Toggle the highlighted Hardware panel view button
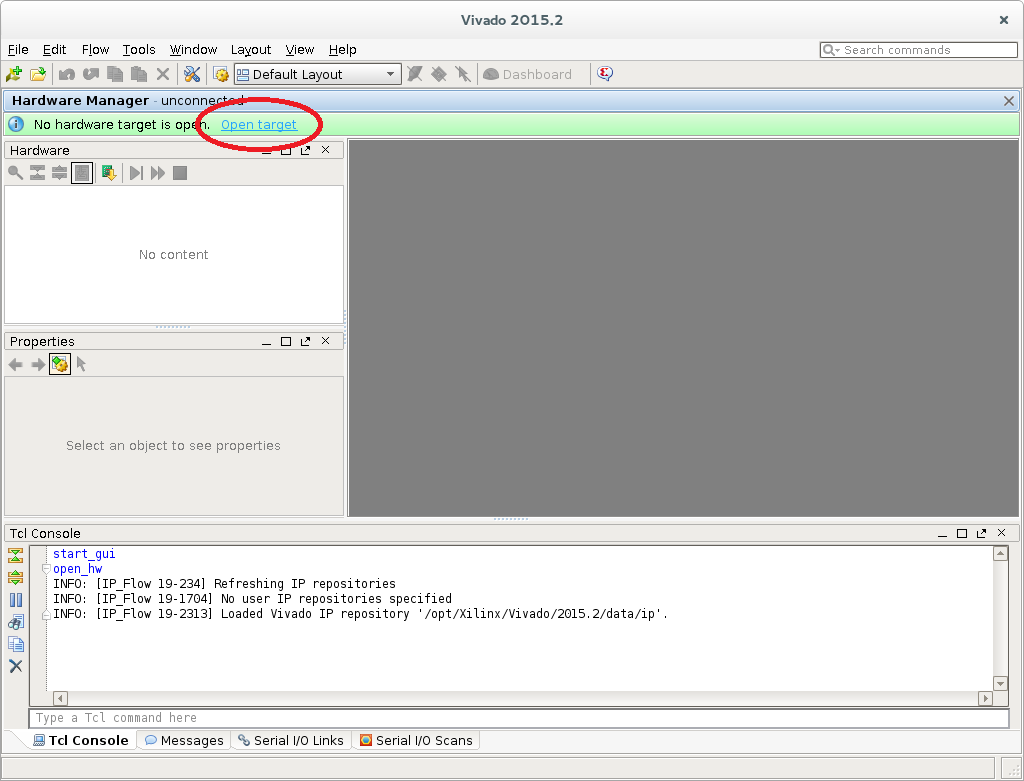 (x=82, y=173)
